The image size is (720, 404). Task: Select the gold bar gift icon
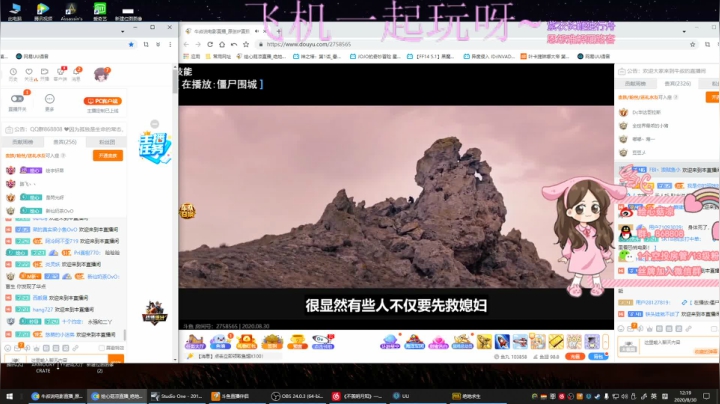[x=556, y=342]
